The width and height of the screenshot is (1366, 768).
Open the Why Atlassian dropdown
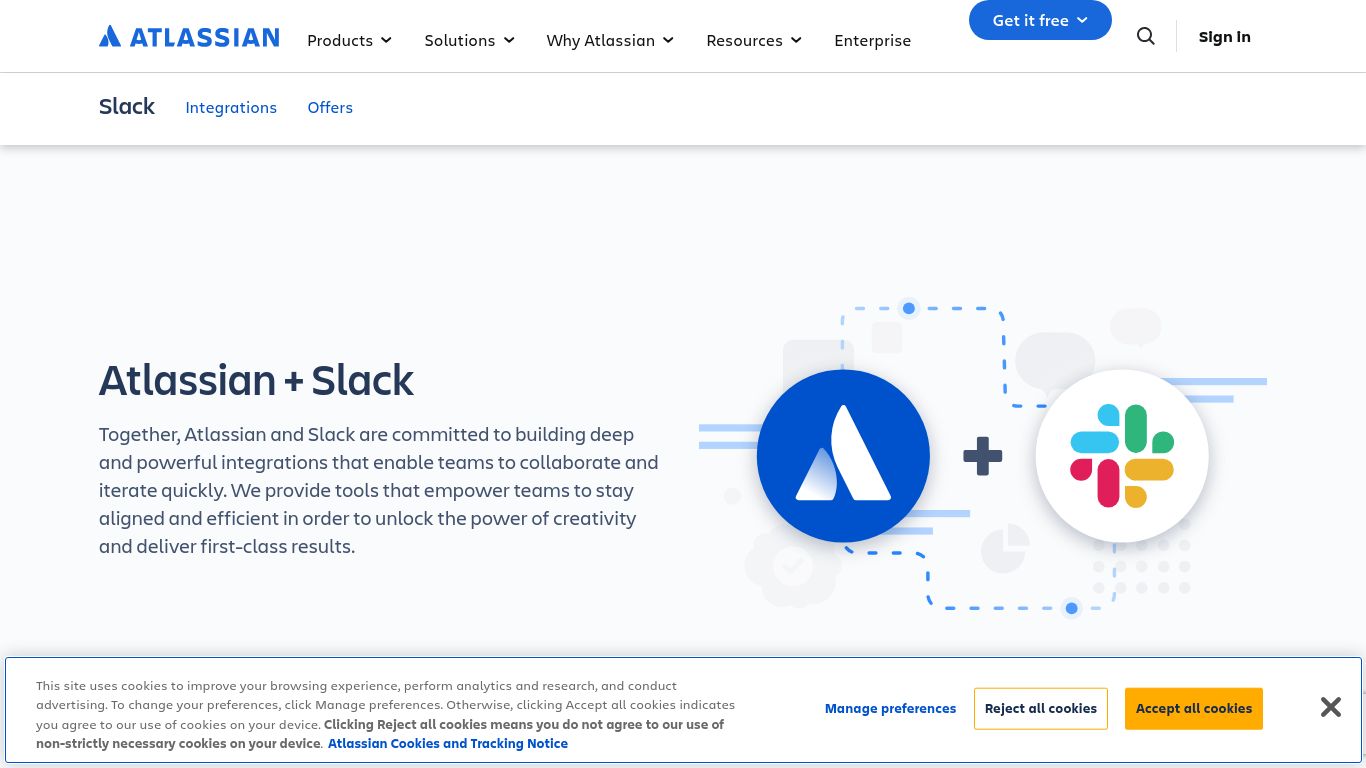tap(610, 40)
